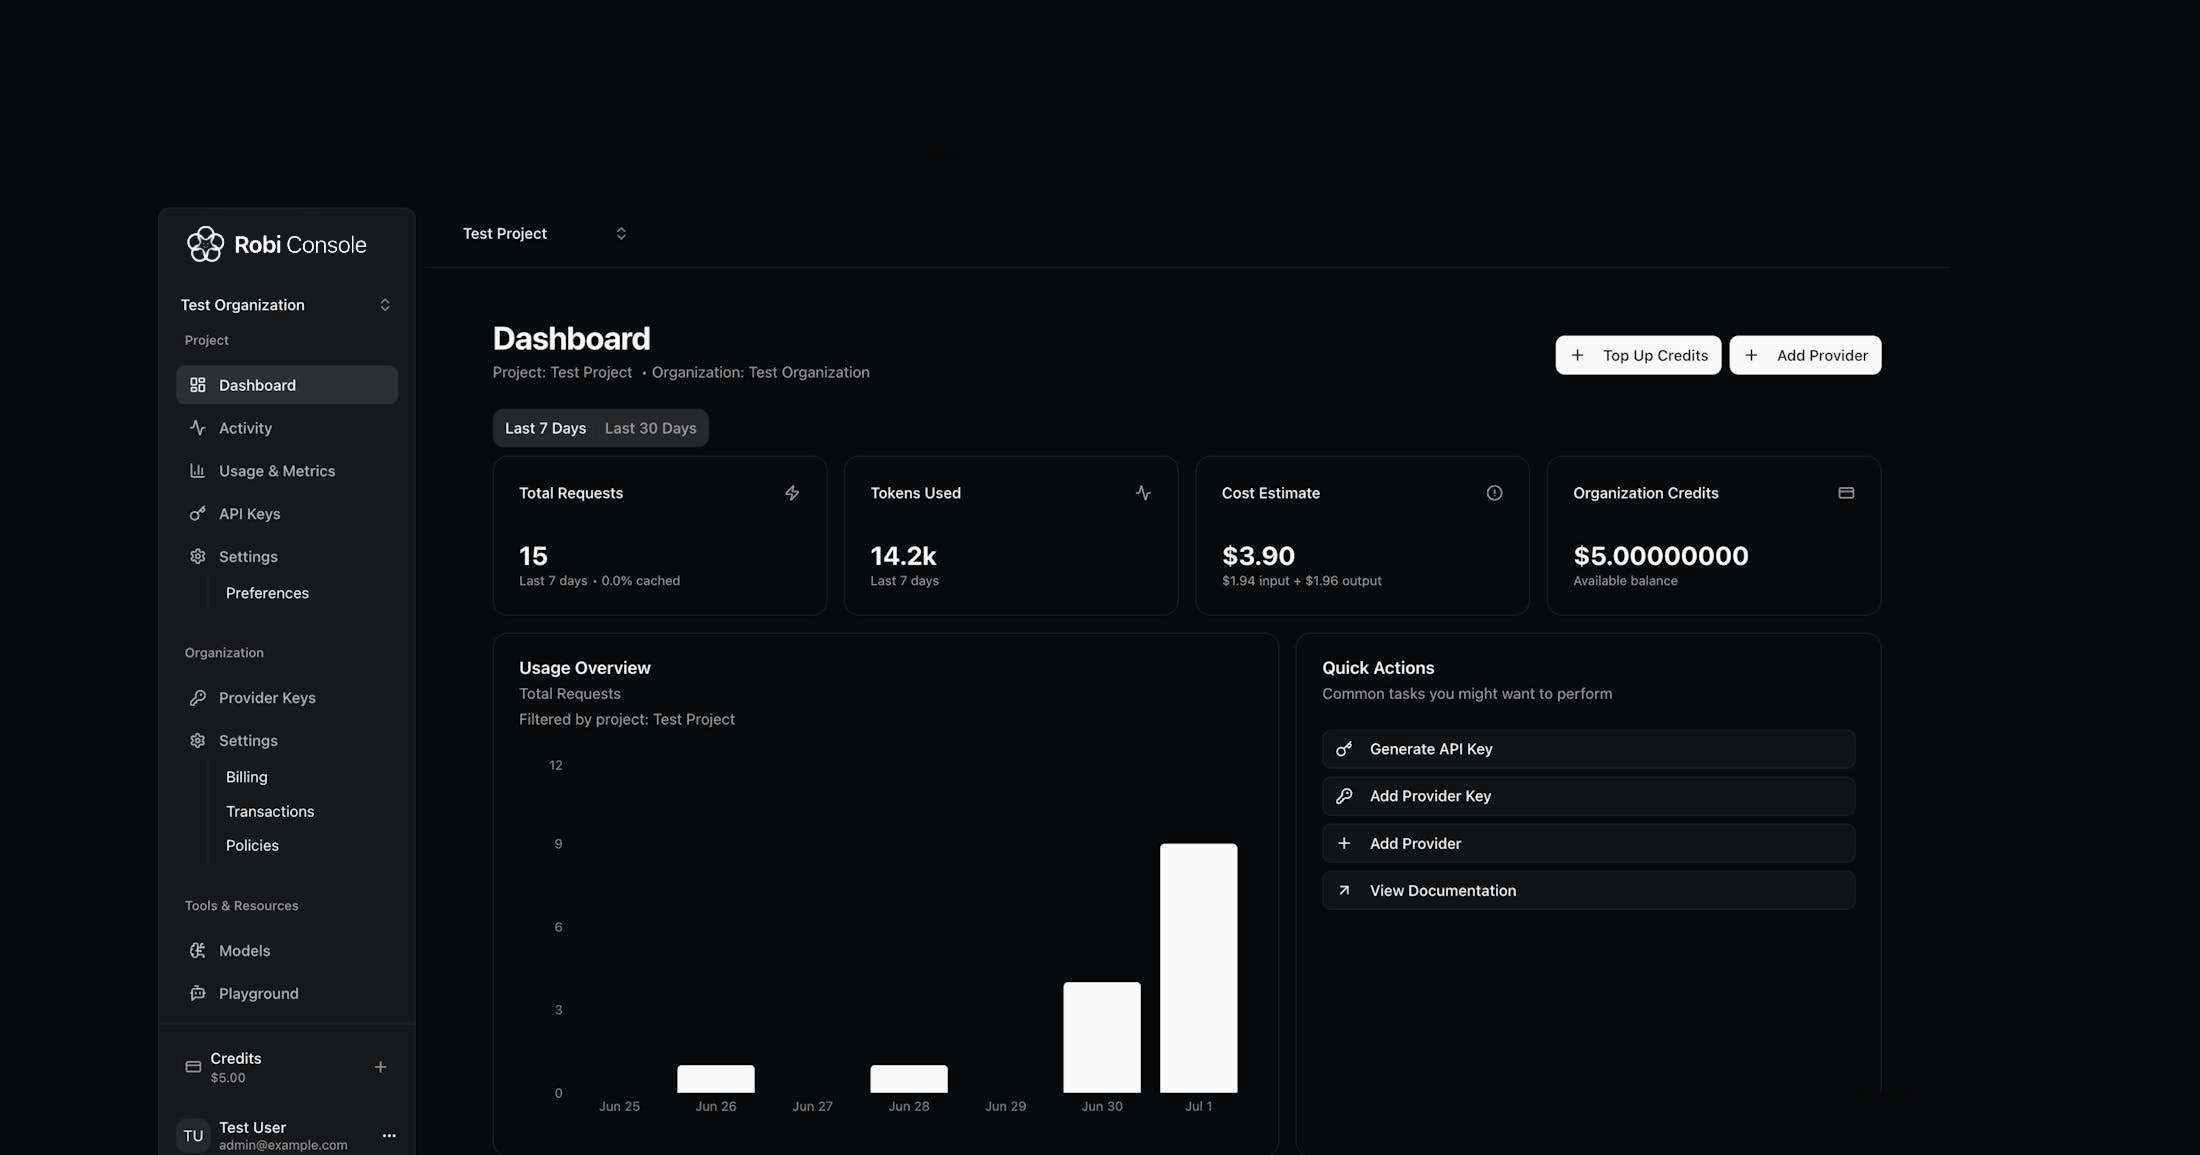Click the Playground icon in sidebar

click(197, 994)
